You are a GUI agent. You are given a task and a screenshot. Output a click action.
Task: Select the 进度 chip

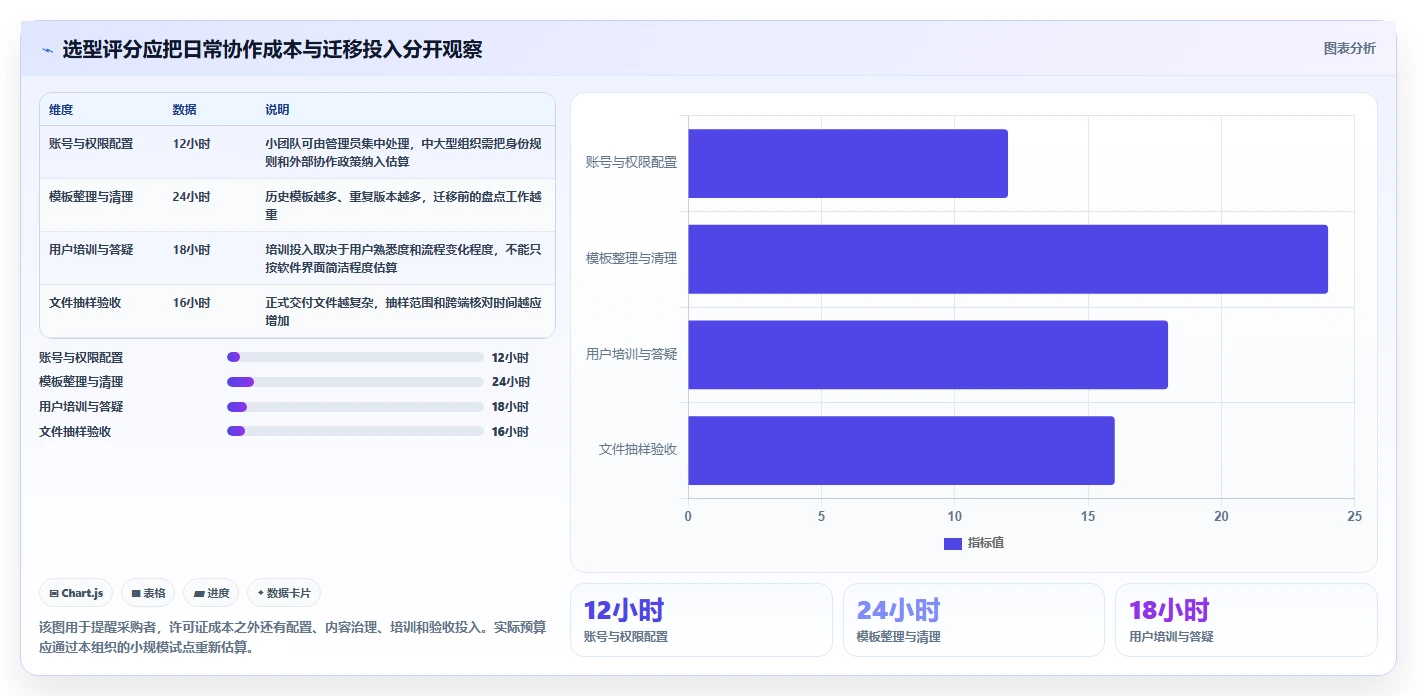(211, 593)
